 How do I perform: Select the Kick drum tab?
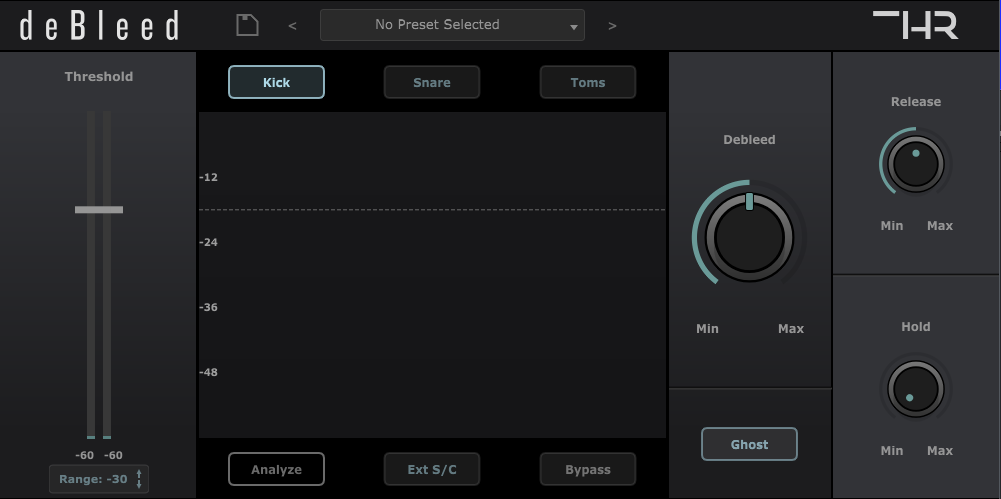click(276, 82)
